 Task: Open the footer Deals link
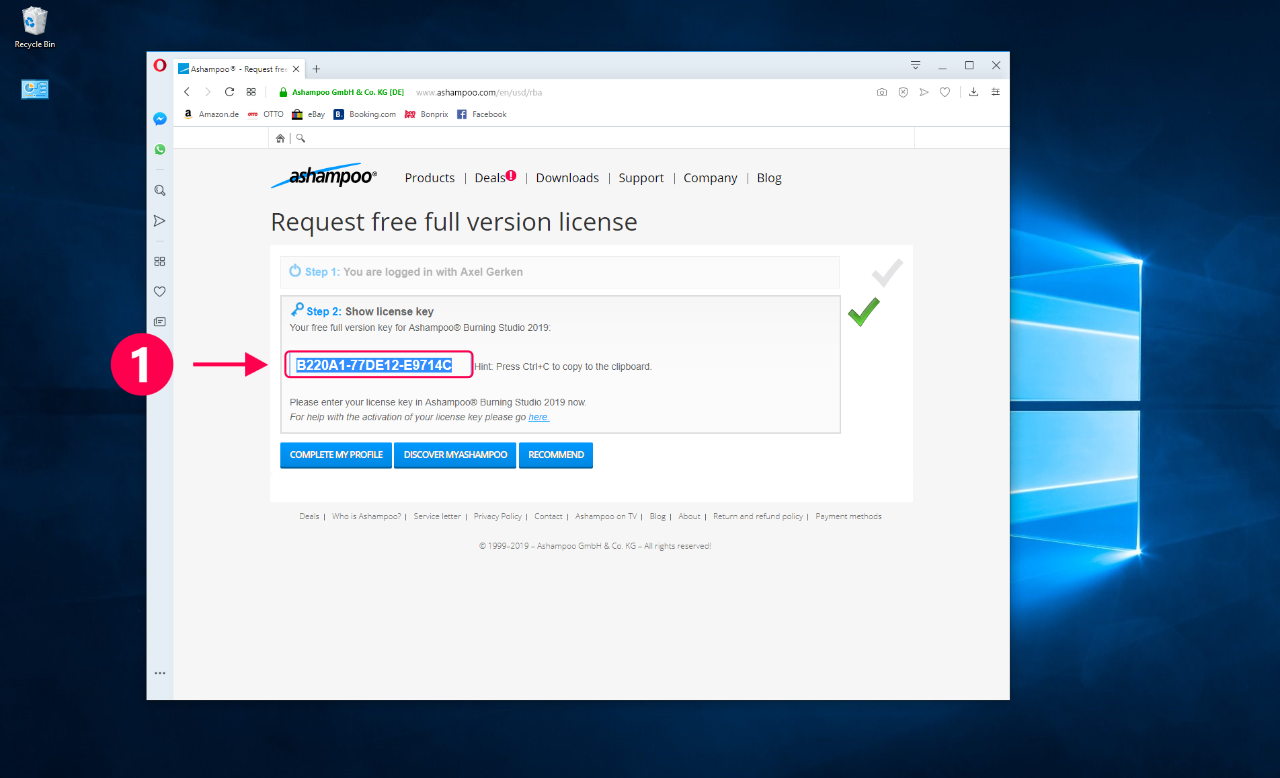point(309,516)
